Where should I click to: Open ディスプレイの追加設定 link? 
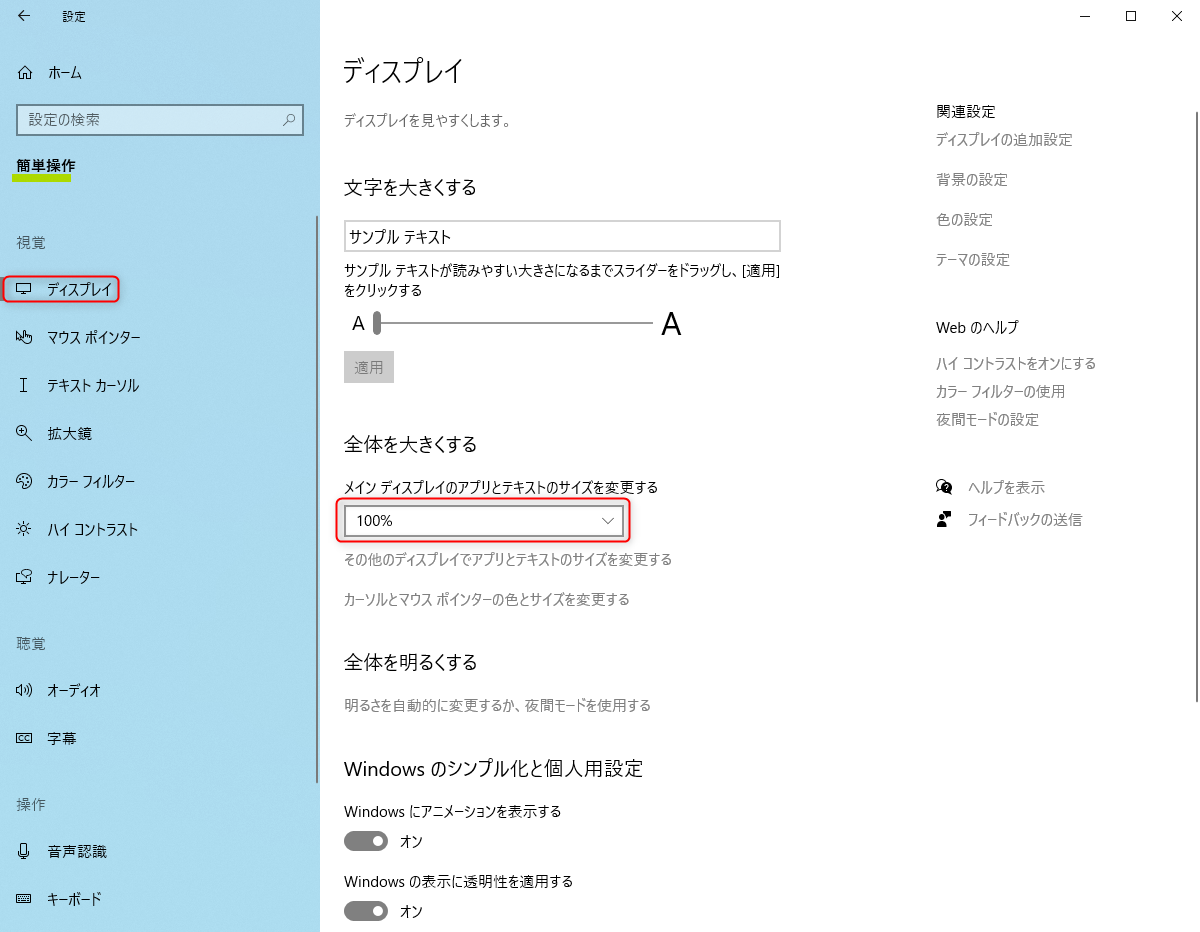click(x=1004, y=140)
